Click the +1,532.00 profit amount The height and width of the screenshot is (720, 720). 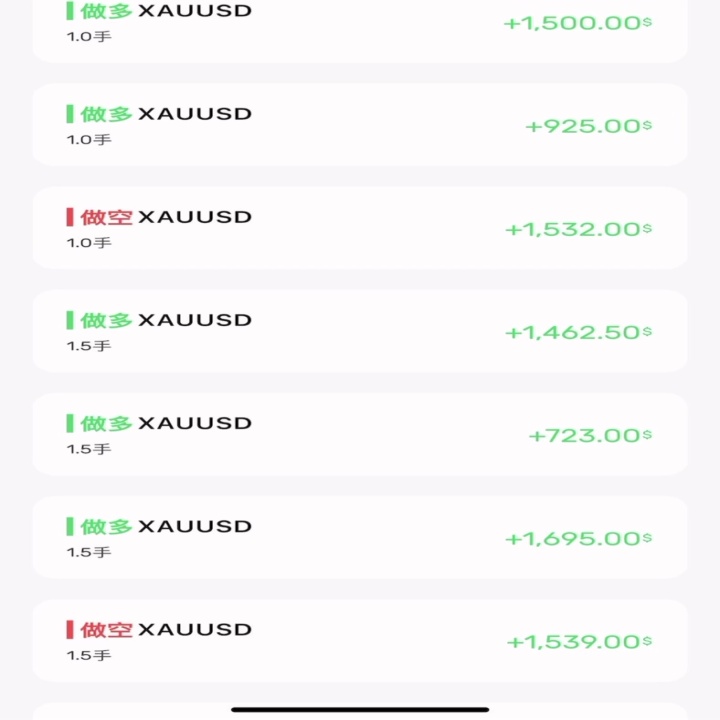pyautogui.click(x=579, y=229)
